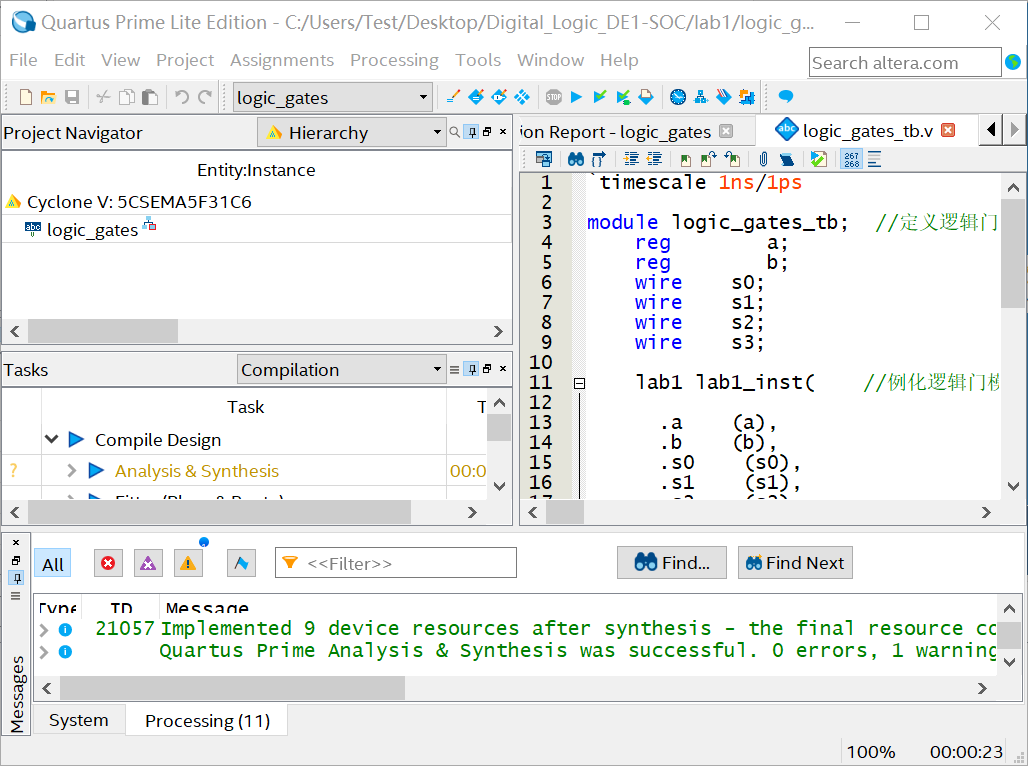
Task: Open the Assignments menu
Action: [282, 60]
